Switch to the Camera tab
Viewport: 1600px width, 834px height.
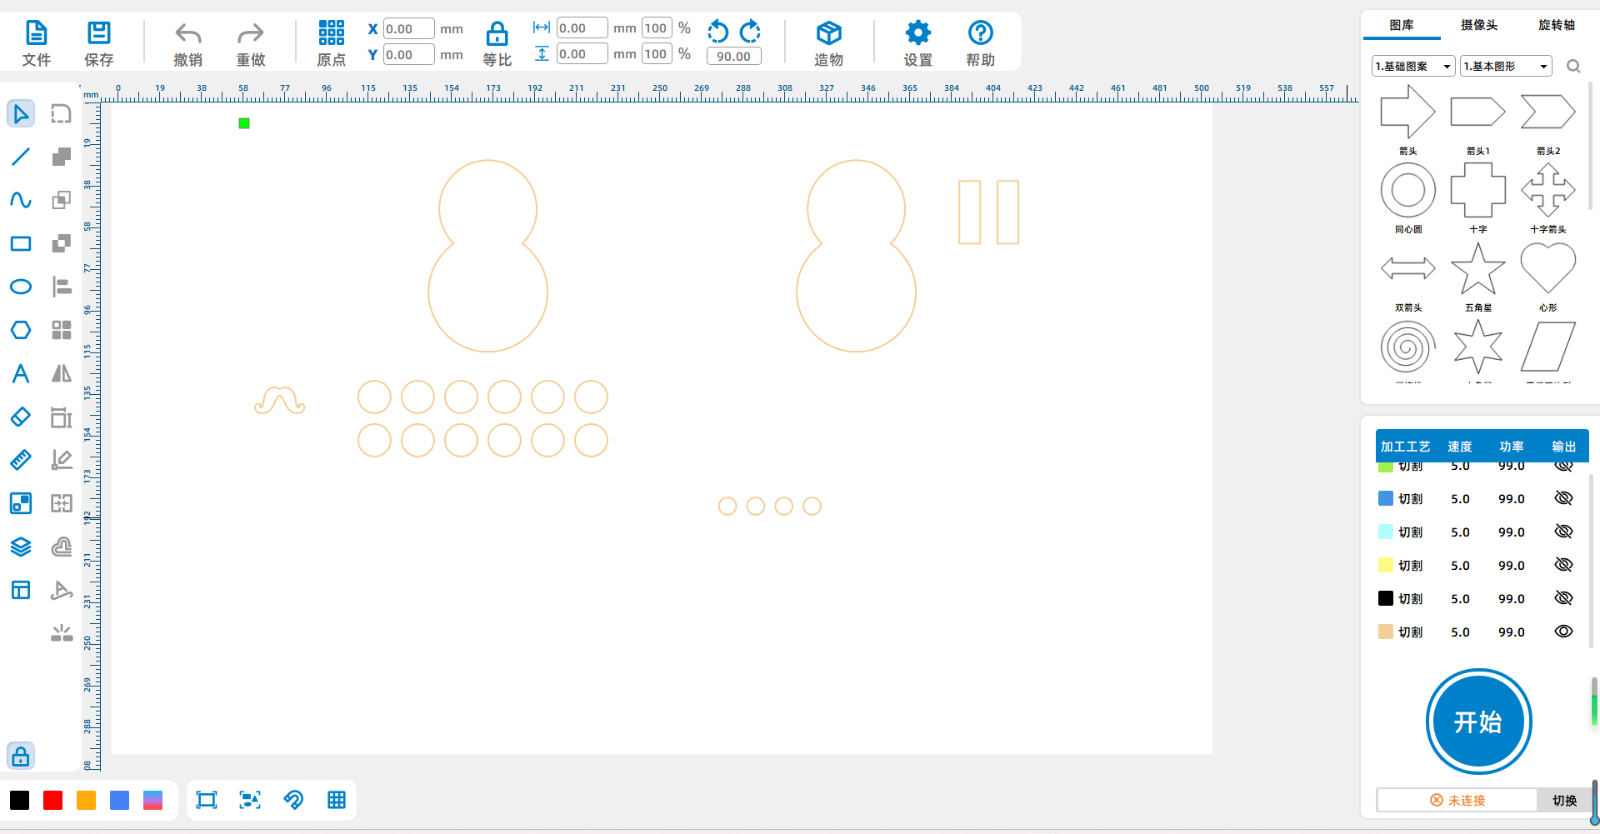click(1479, 25)
